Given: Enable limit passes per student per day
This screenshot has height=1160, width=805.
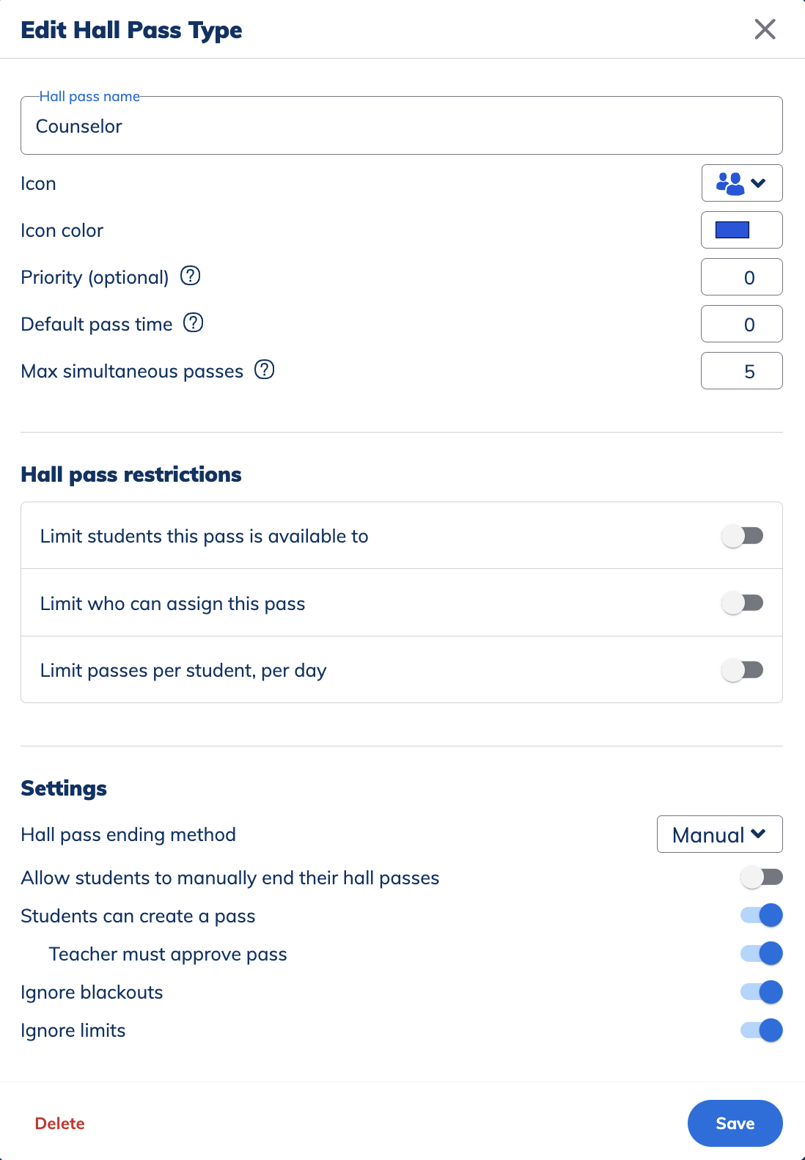Looking at the screenshot, I should (x=742, y=669).
